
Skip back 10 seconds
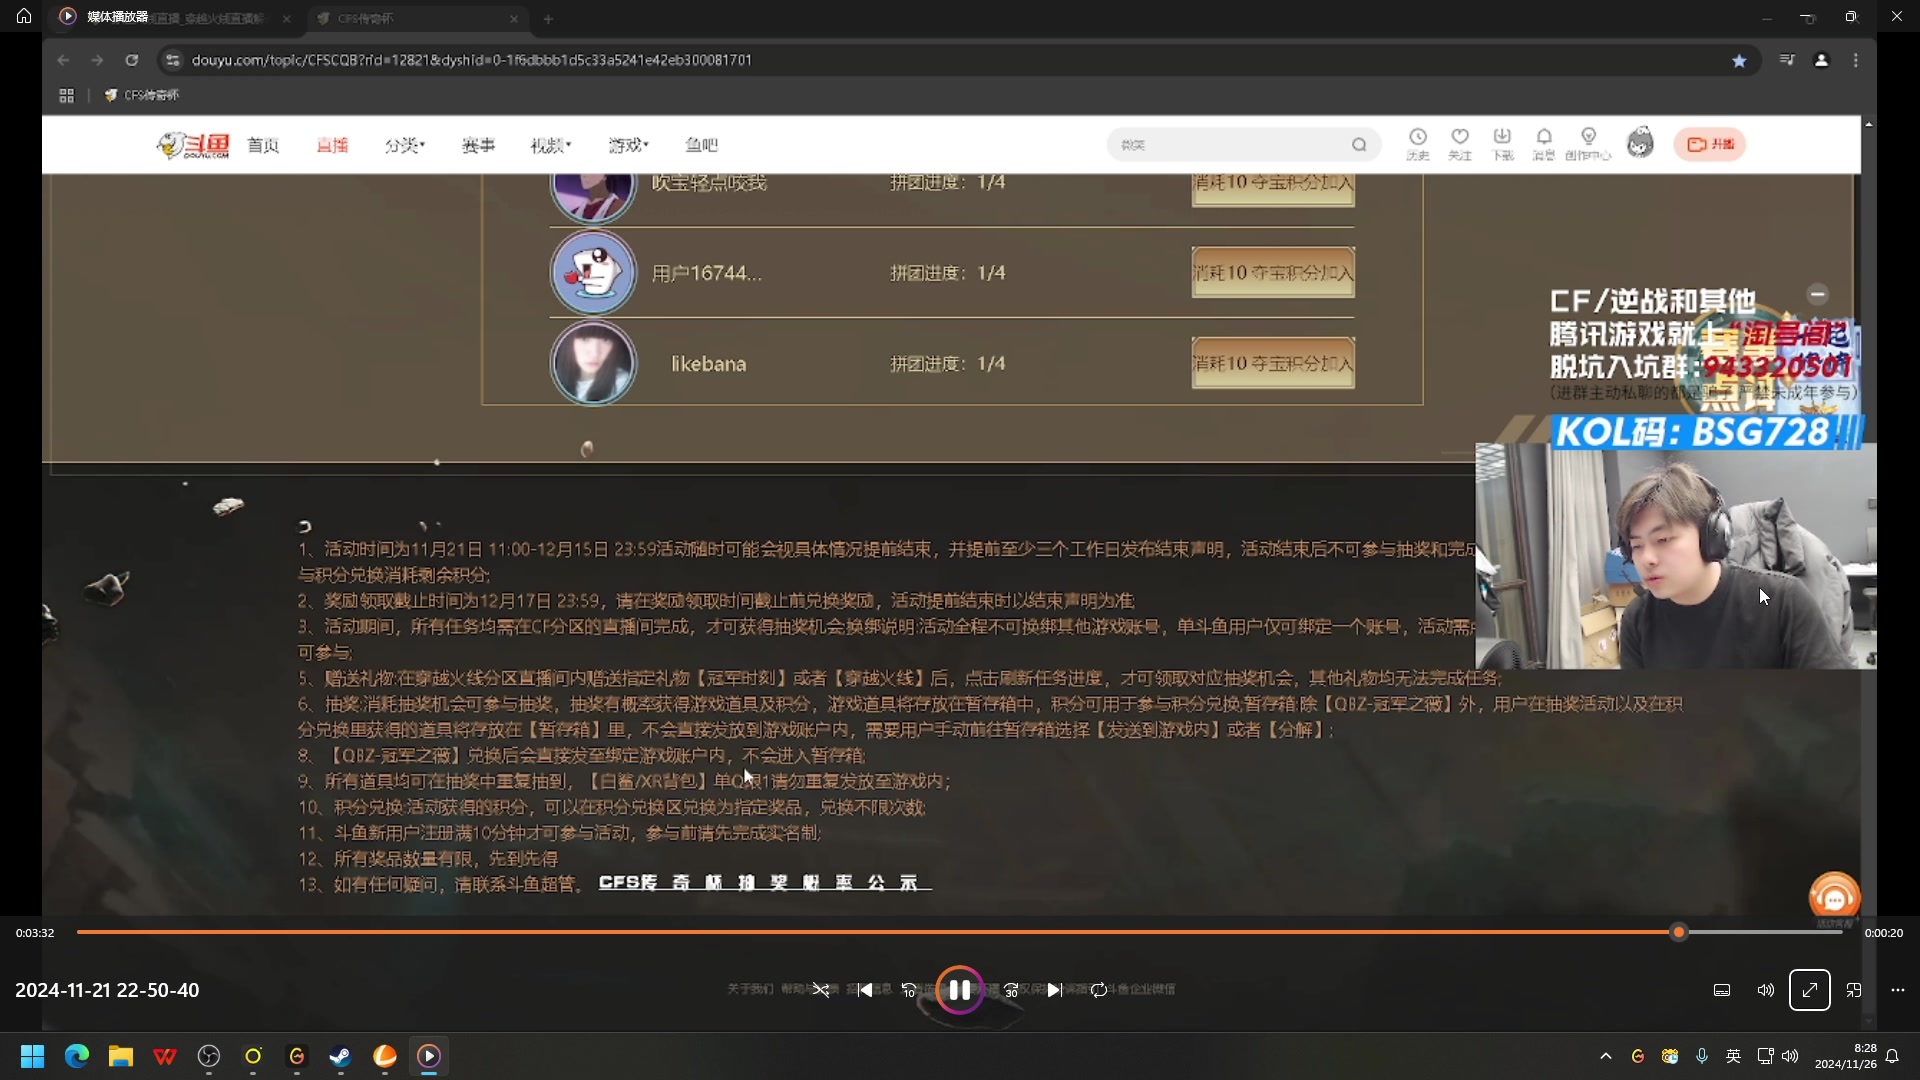pos(909,990)
